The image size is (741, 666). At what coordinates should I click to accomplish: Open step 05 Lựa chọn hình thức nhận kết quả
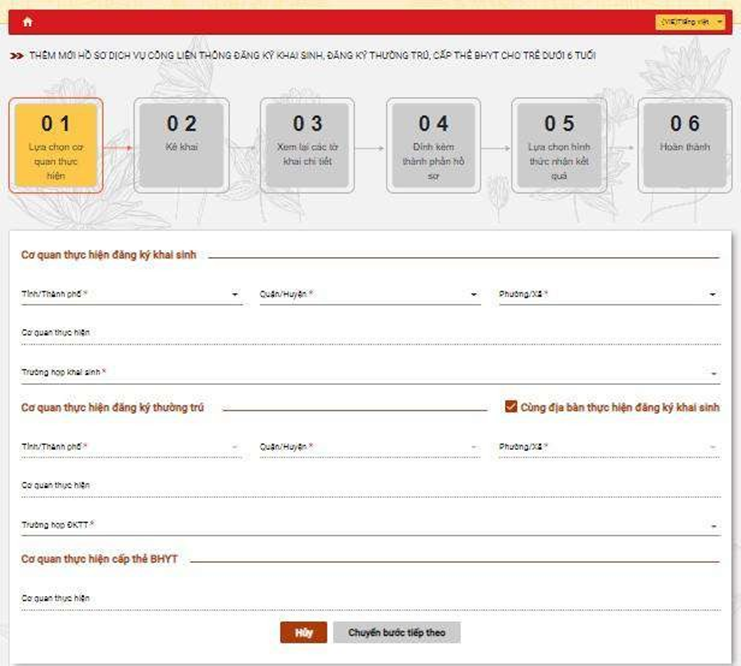(x=559, y=145)
